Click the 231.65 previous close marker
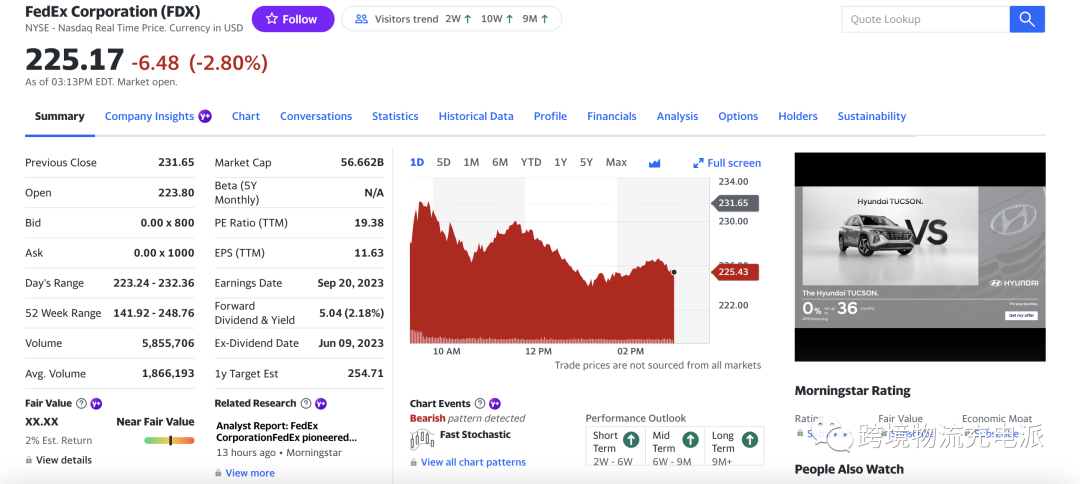Viewport: 1080px width, 484px height. (x=734, y=203)
